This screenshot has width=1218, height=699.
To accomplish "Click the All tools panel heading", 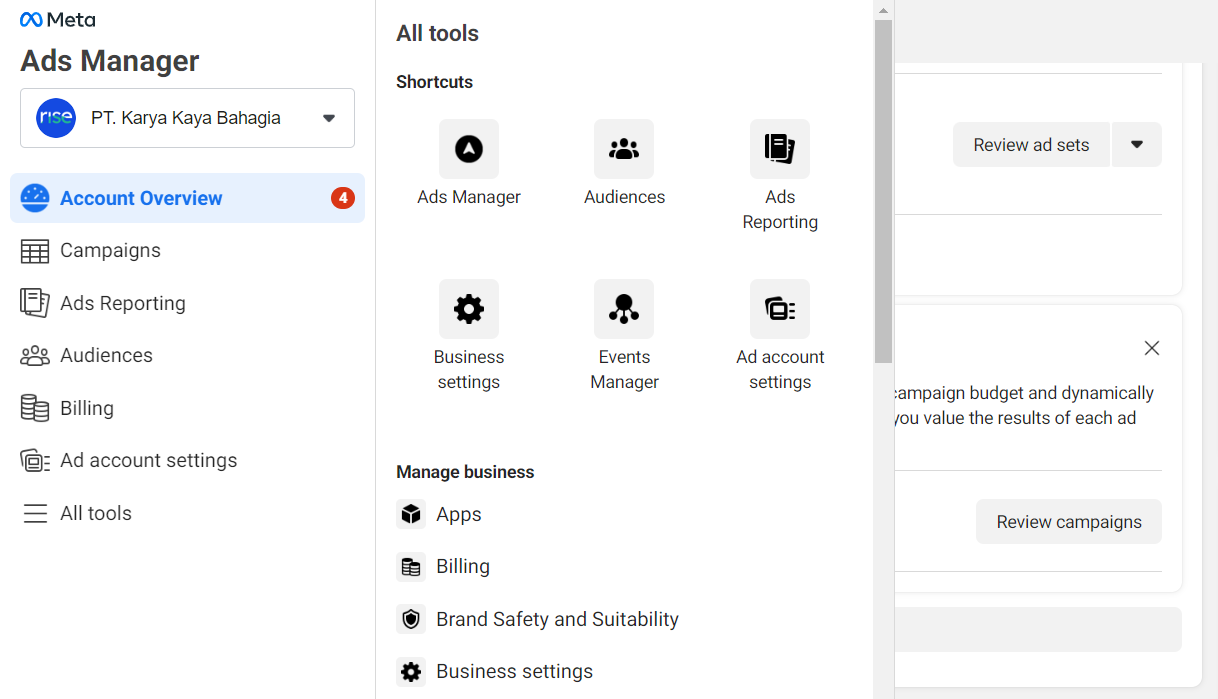I will 437,33.
